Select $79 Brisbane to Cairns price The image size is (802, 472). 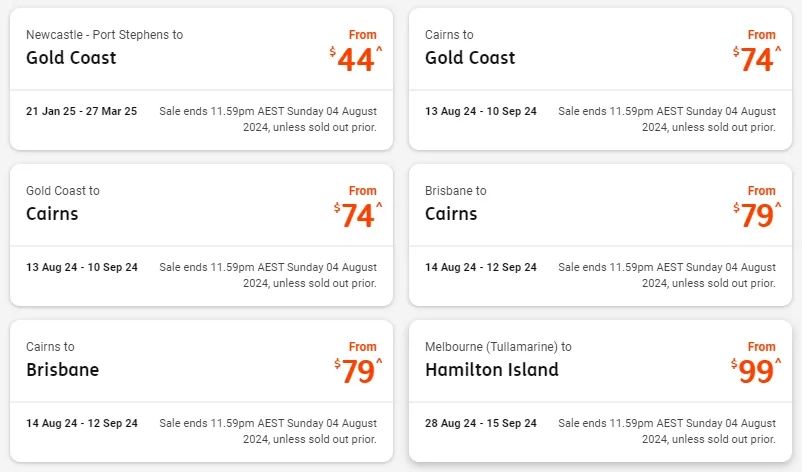(757, 215)
